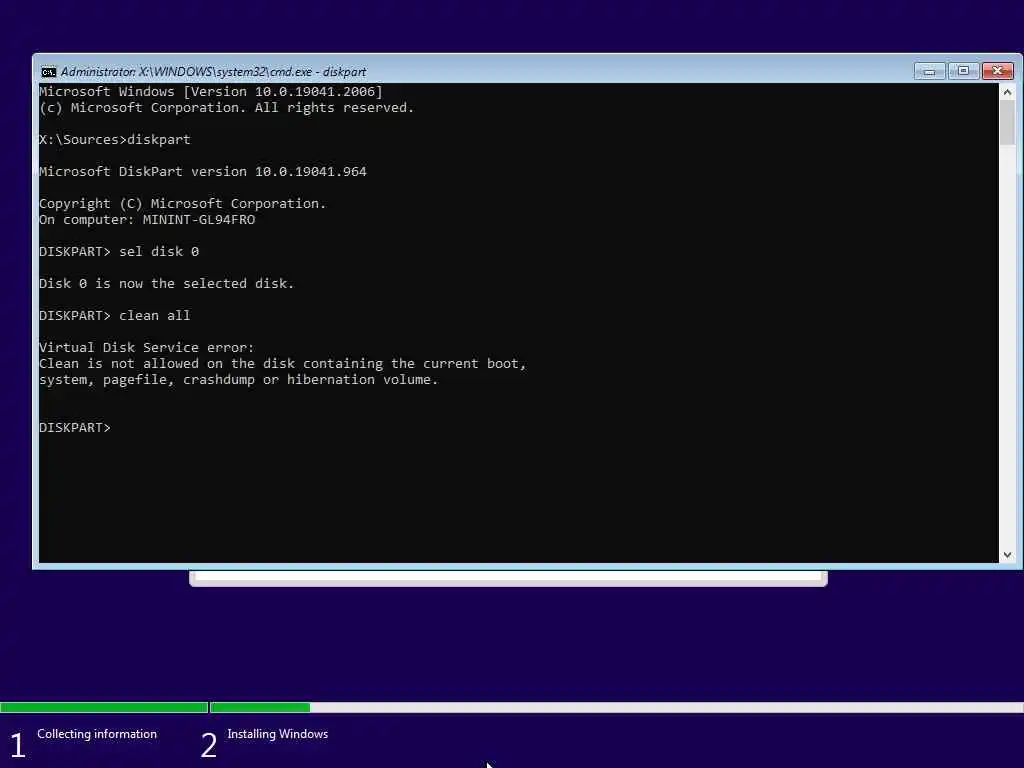This screenshot has height=768, width=1024.
Task: Click '(c) Microsoft Corporation. All rights reserved.' line
Action: [x=227, y=108]
